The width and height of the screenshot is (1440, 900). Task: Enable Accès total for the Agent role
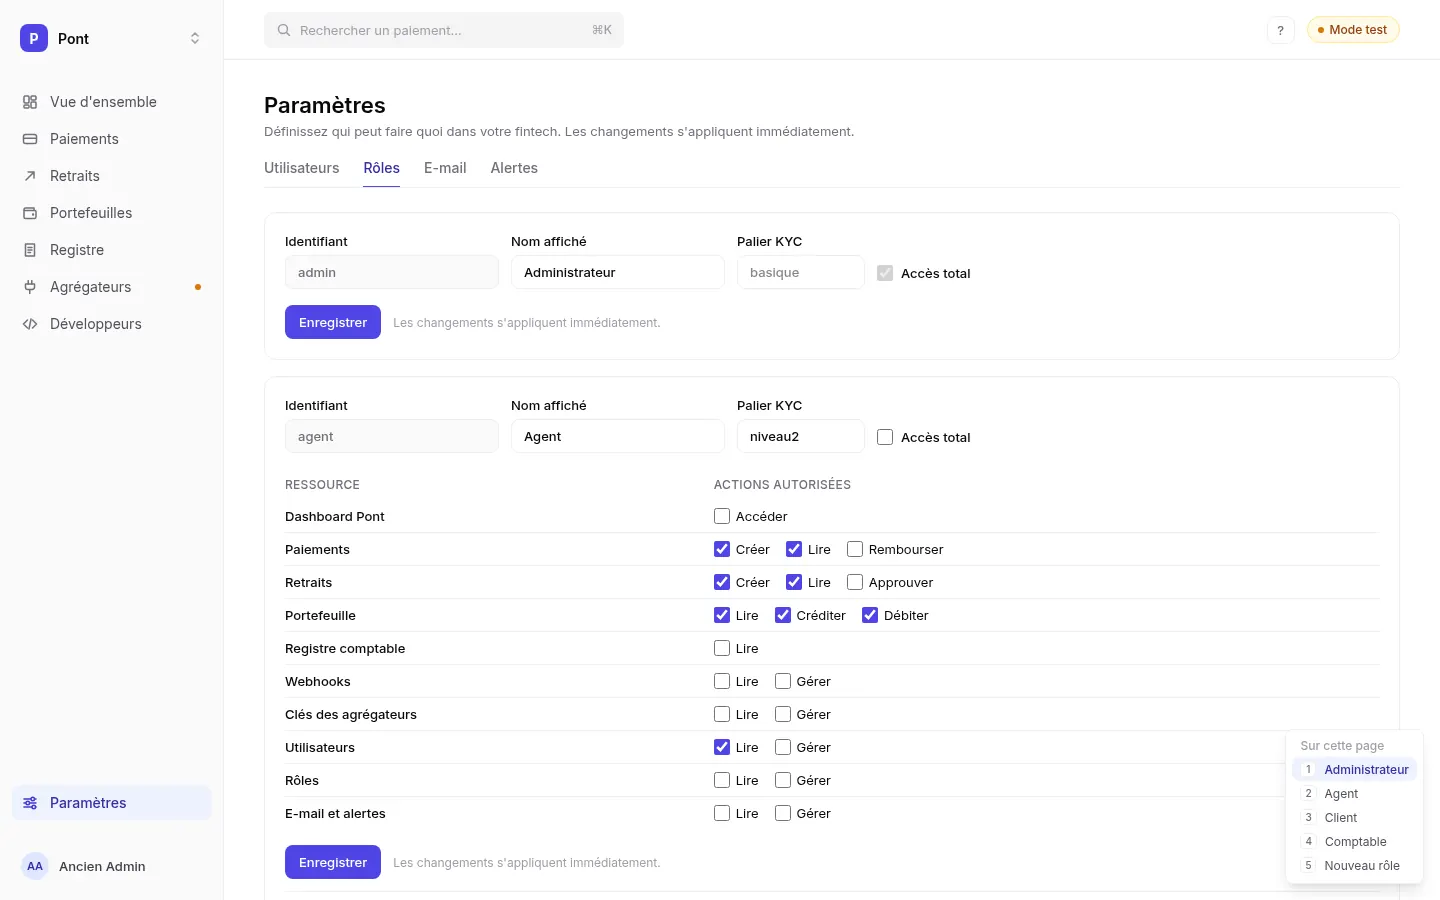tap(885, 437)
